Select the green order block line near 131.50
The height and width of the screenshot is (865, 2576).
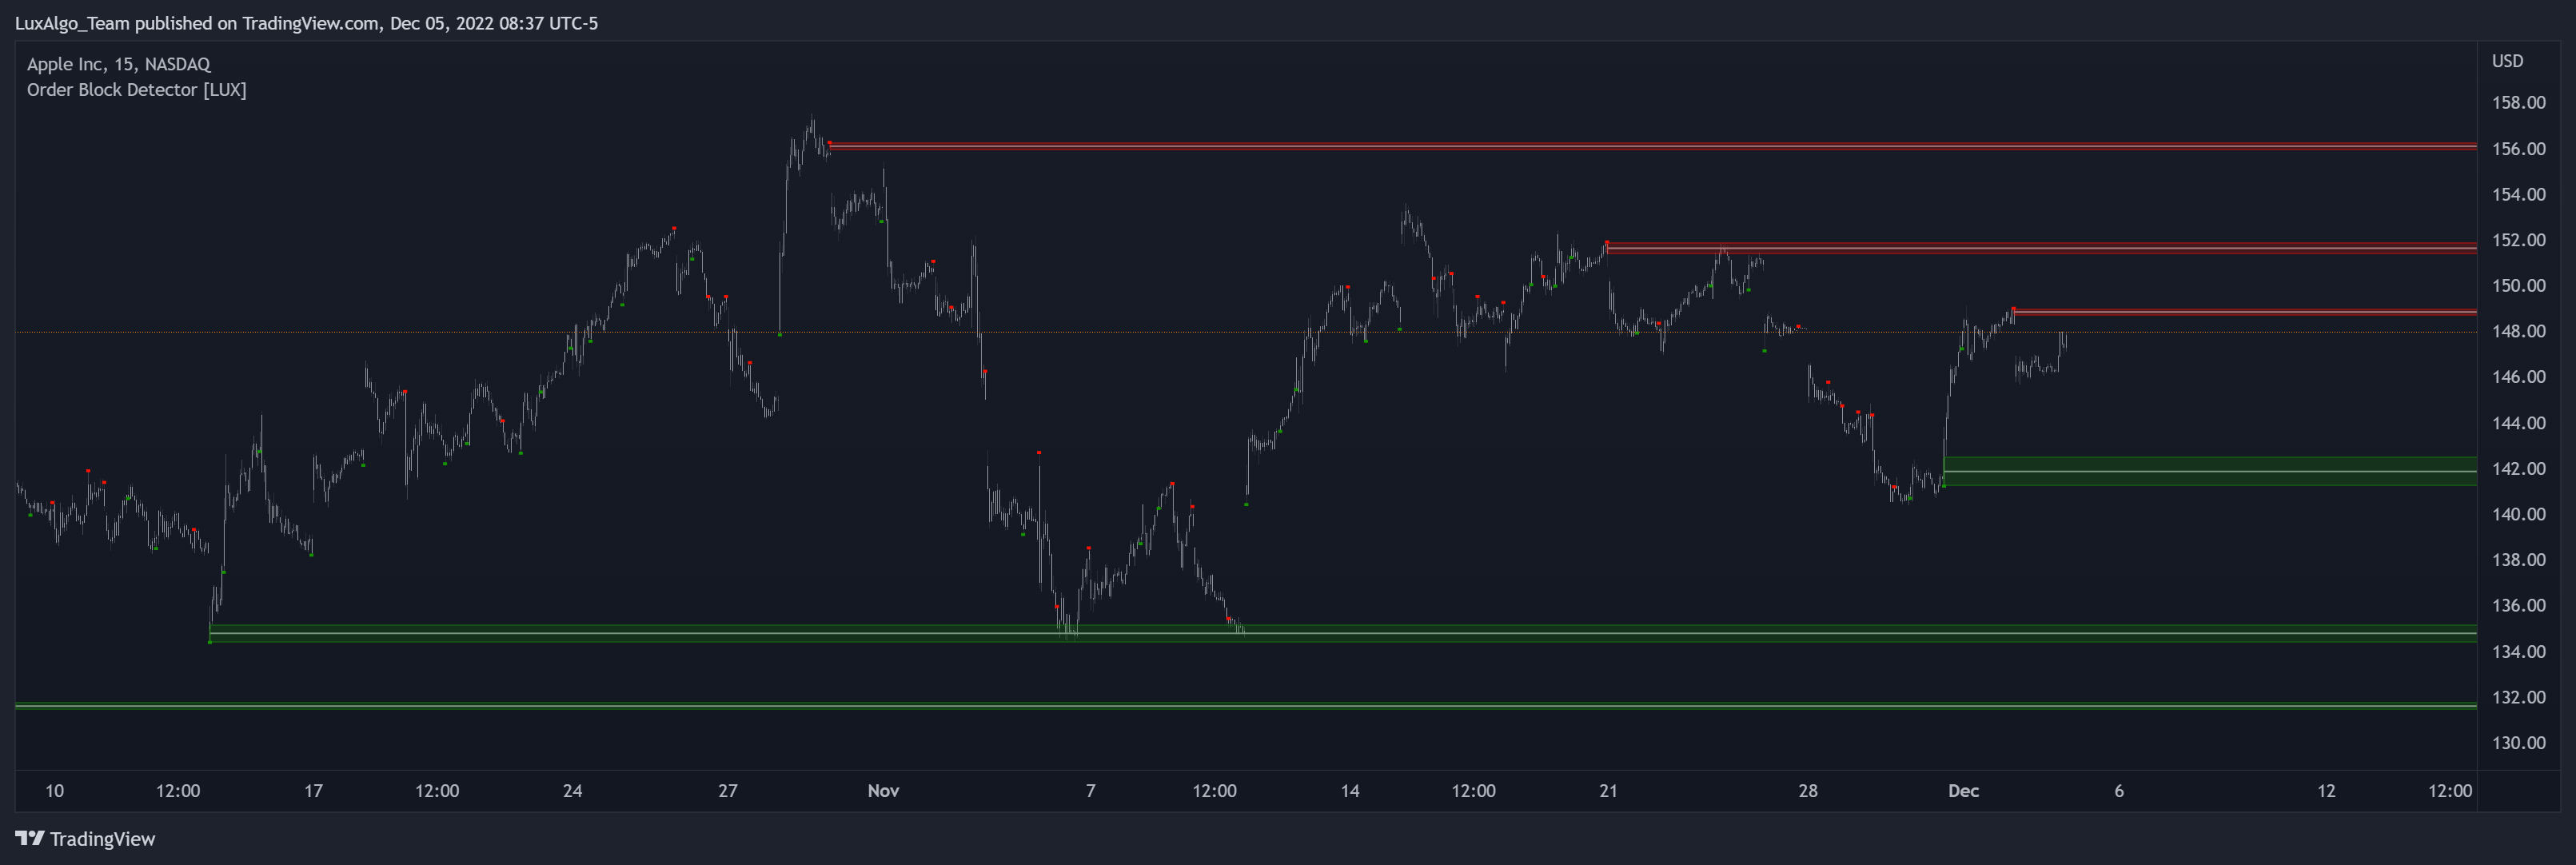click(1246, 706)
